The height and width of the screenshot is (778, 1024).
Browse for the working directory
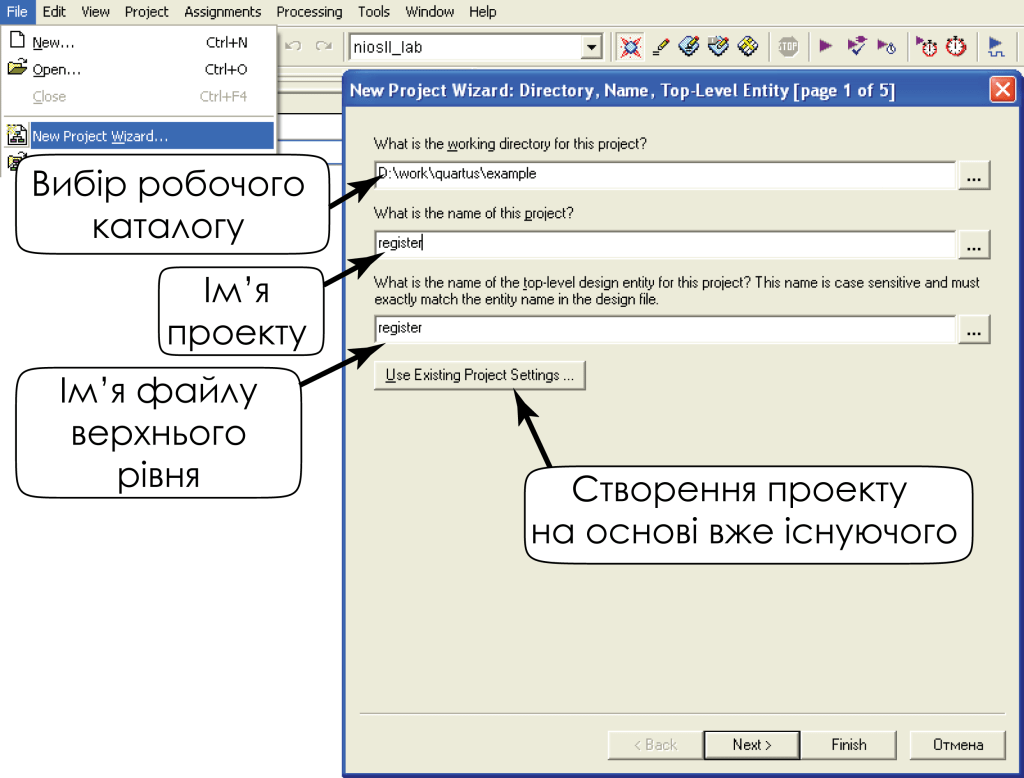click(974, 175)
